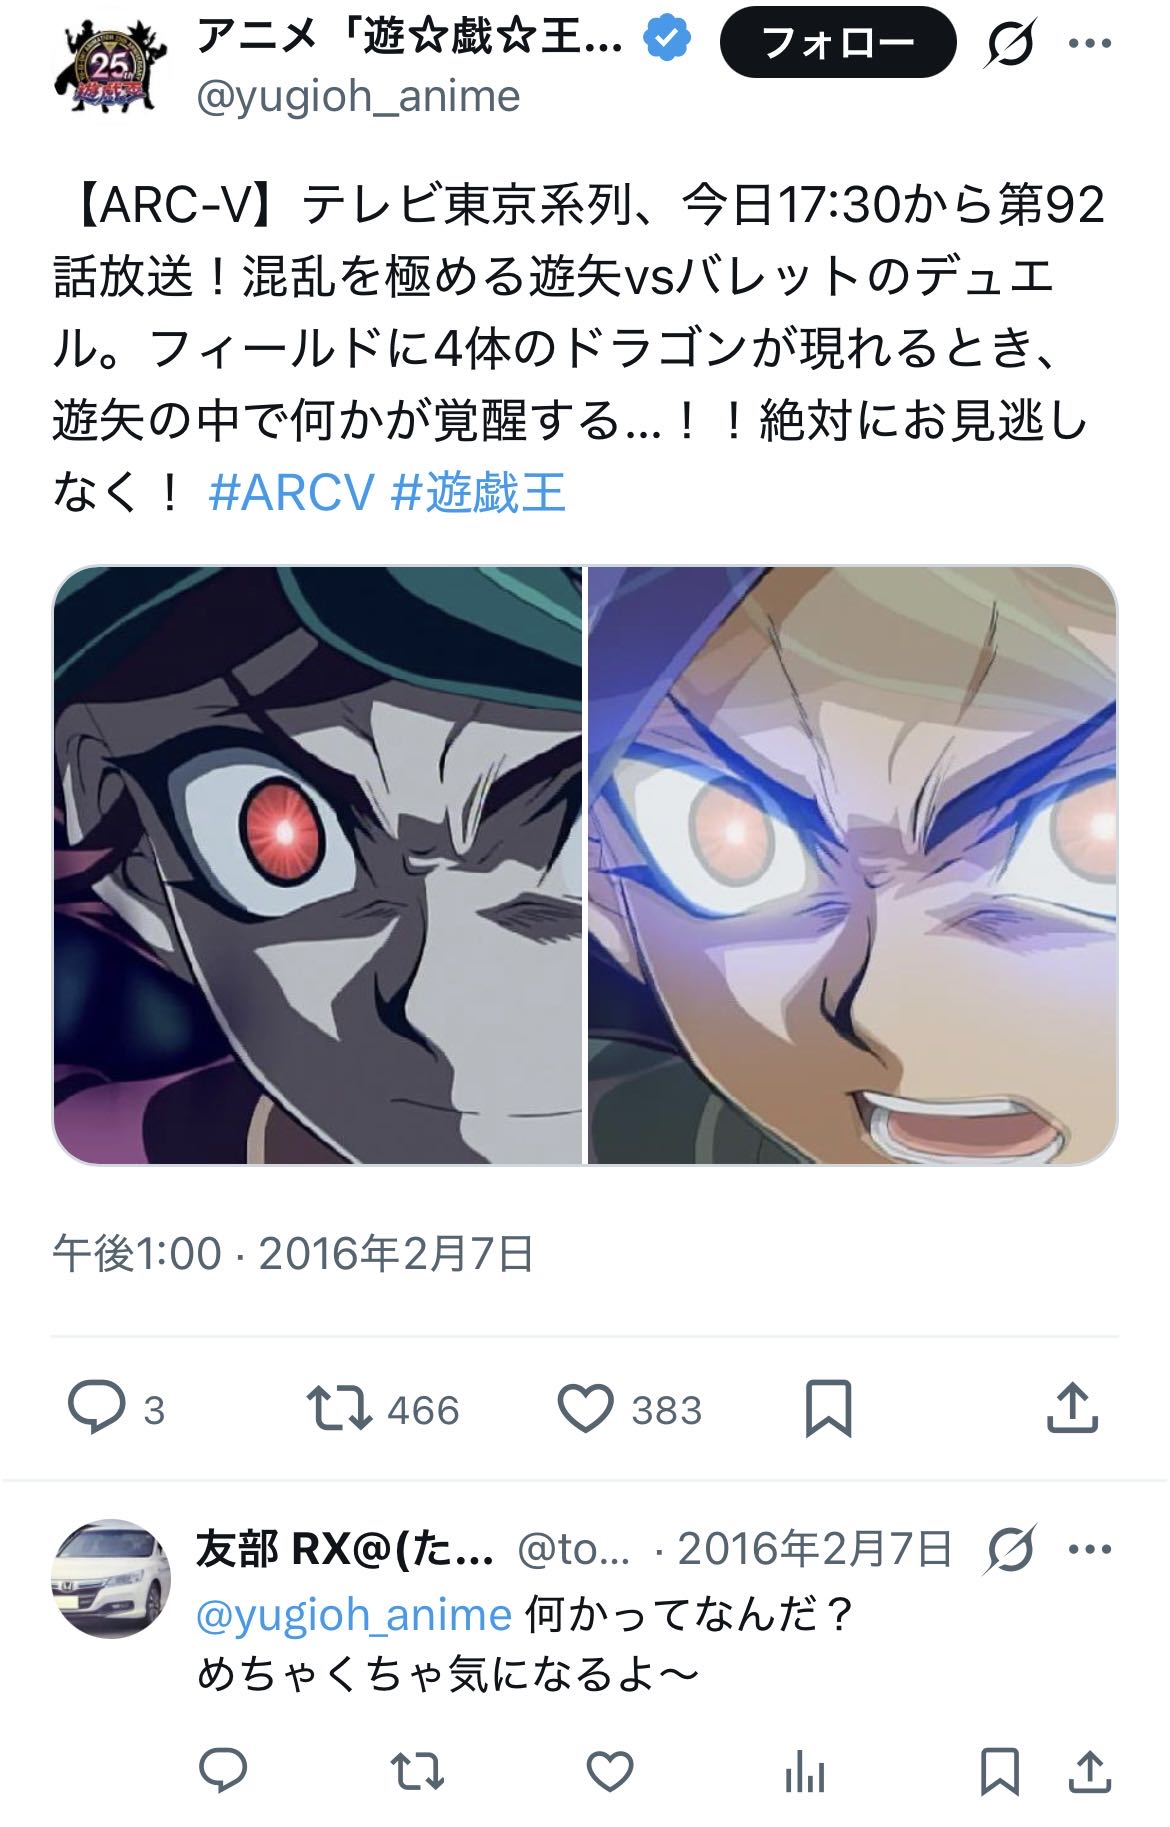Click the reply's retweet icon

tap(416, 1771)
